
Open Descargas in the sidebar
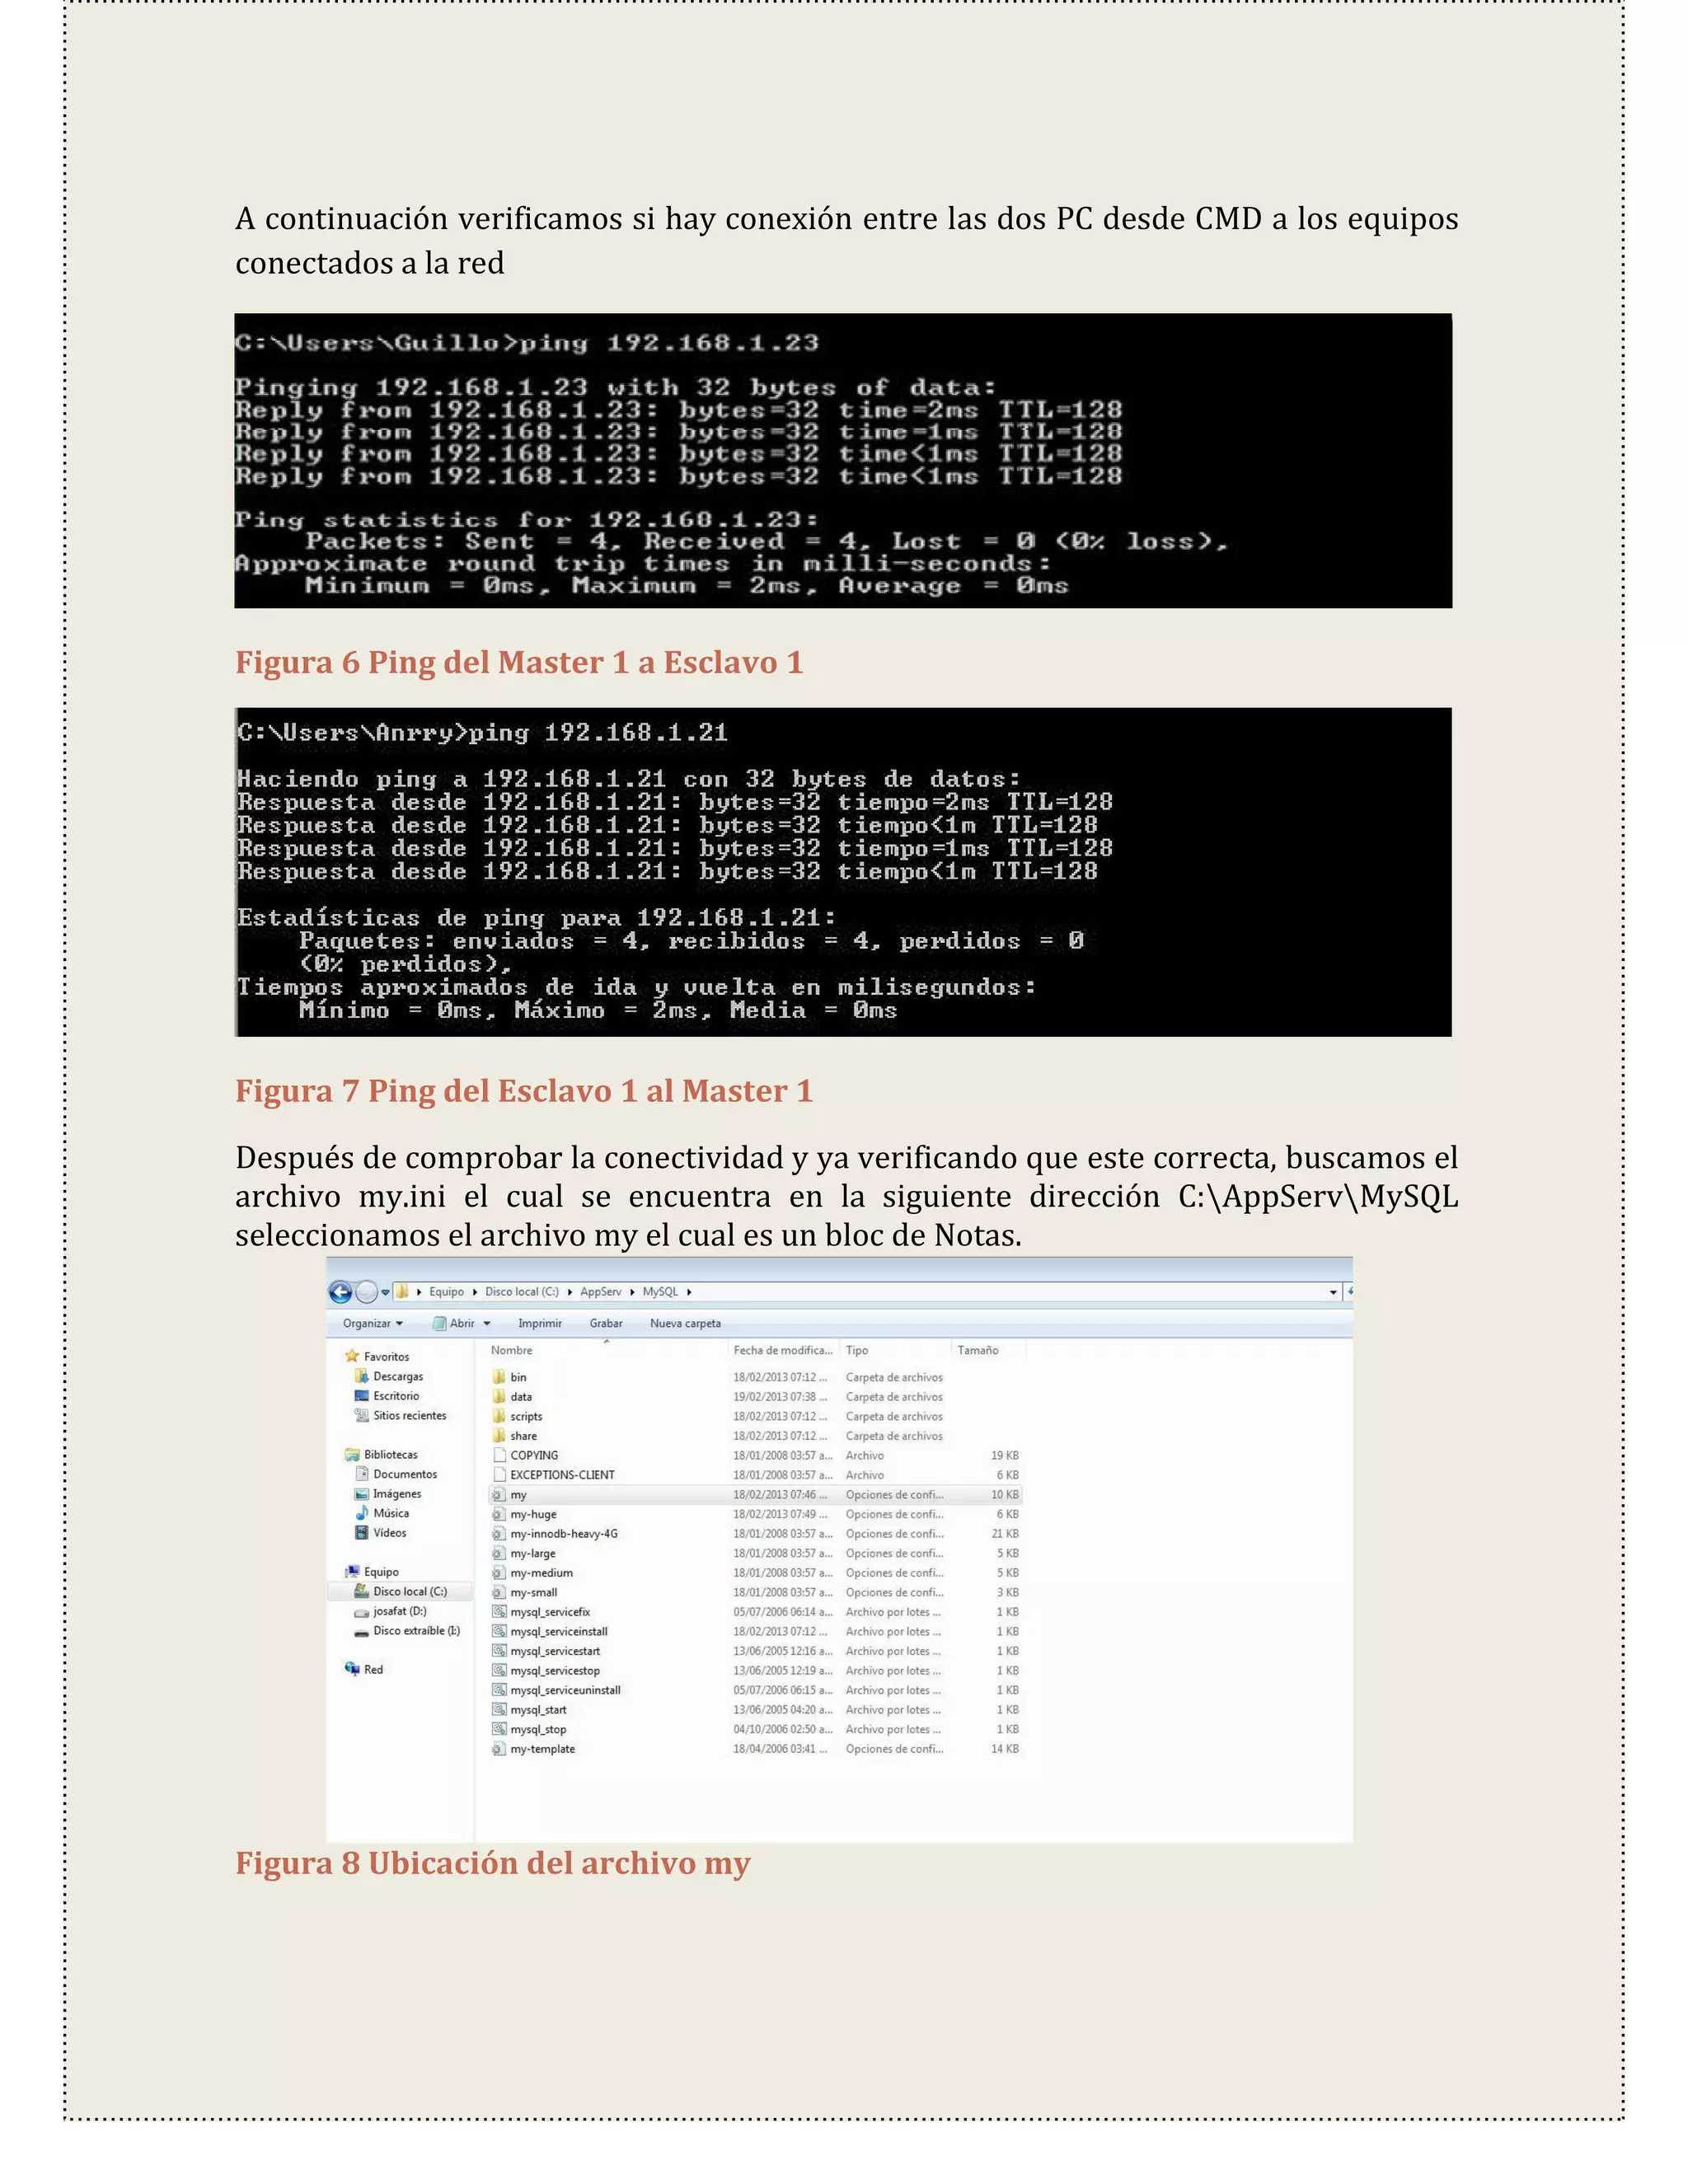click(398, 1376)
